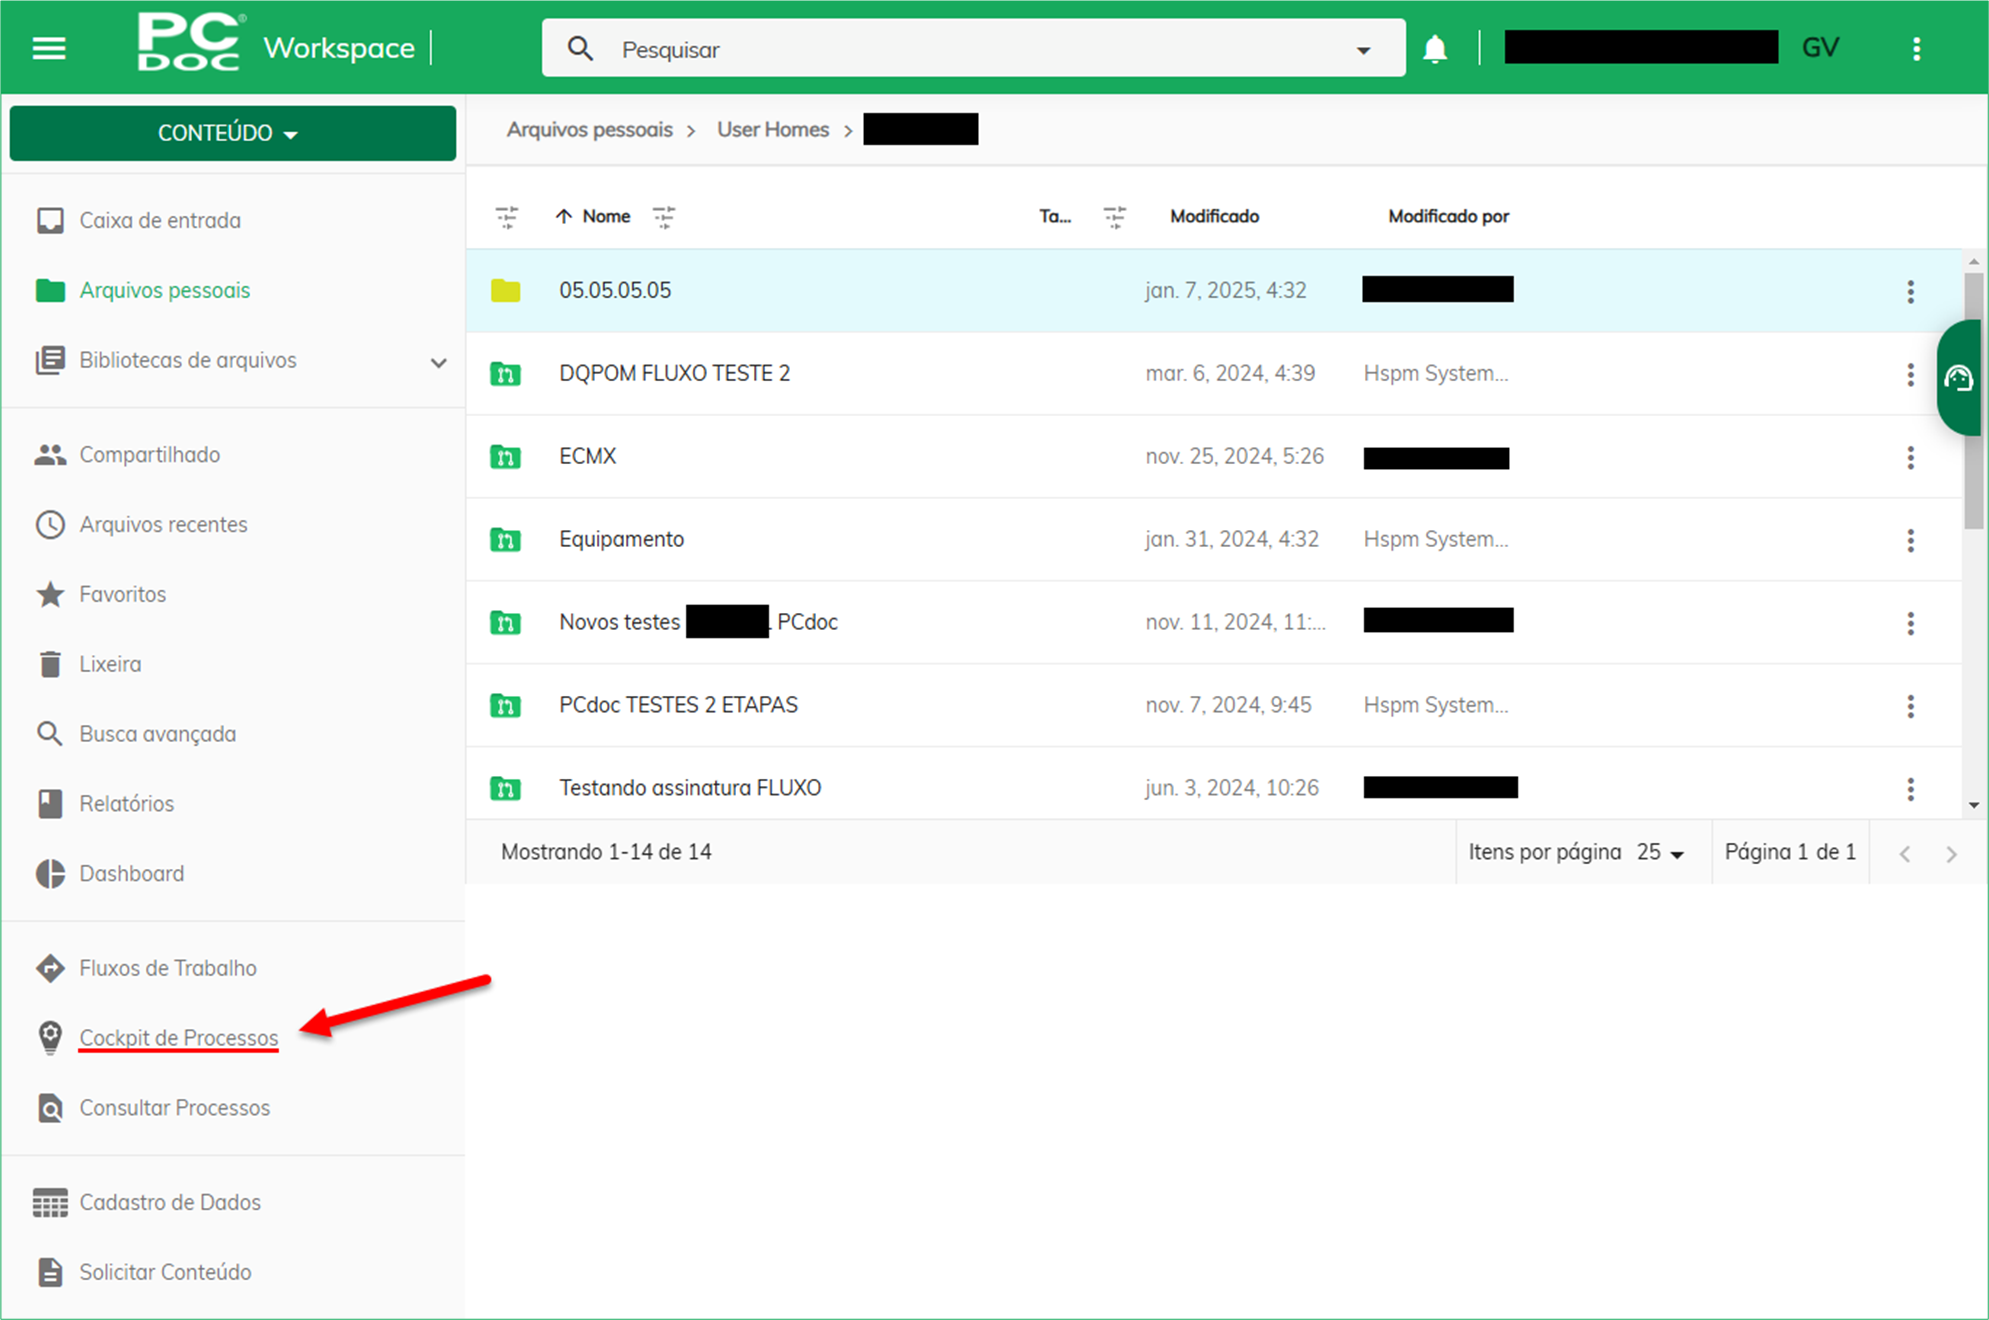The width and height of the screenshot is (1989, 1320).
Task: Click the Cockpit de Processos bulb icon
Action: click(x=50, y=1038)
